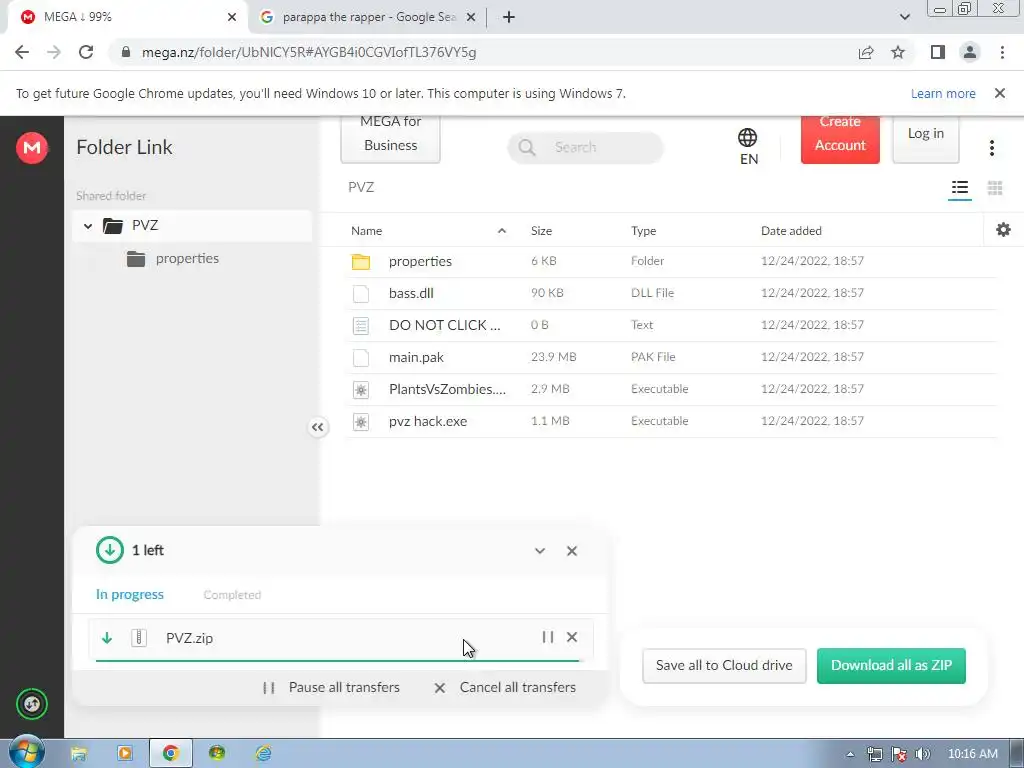Switch to the parappa the rapper Google tab
The width and height of the screenshot is (1024, 768).
pyautogui.click(x=369, y=17)
